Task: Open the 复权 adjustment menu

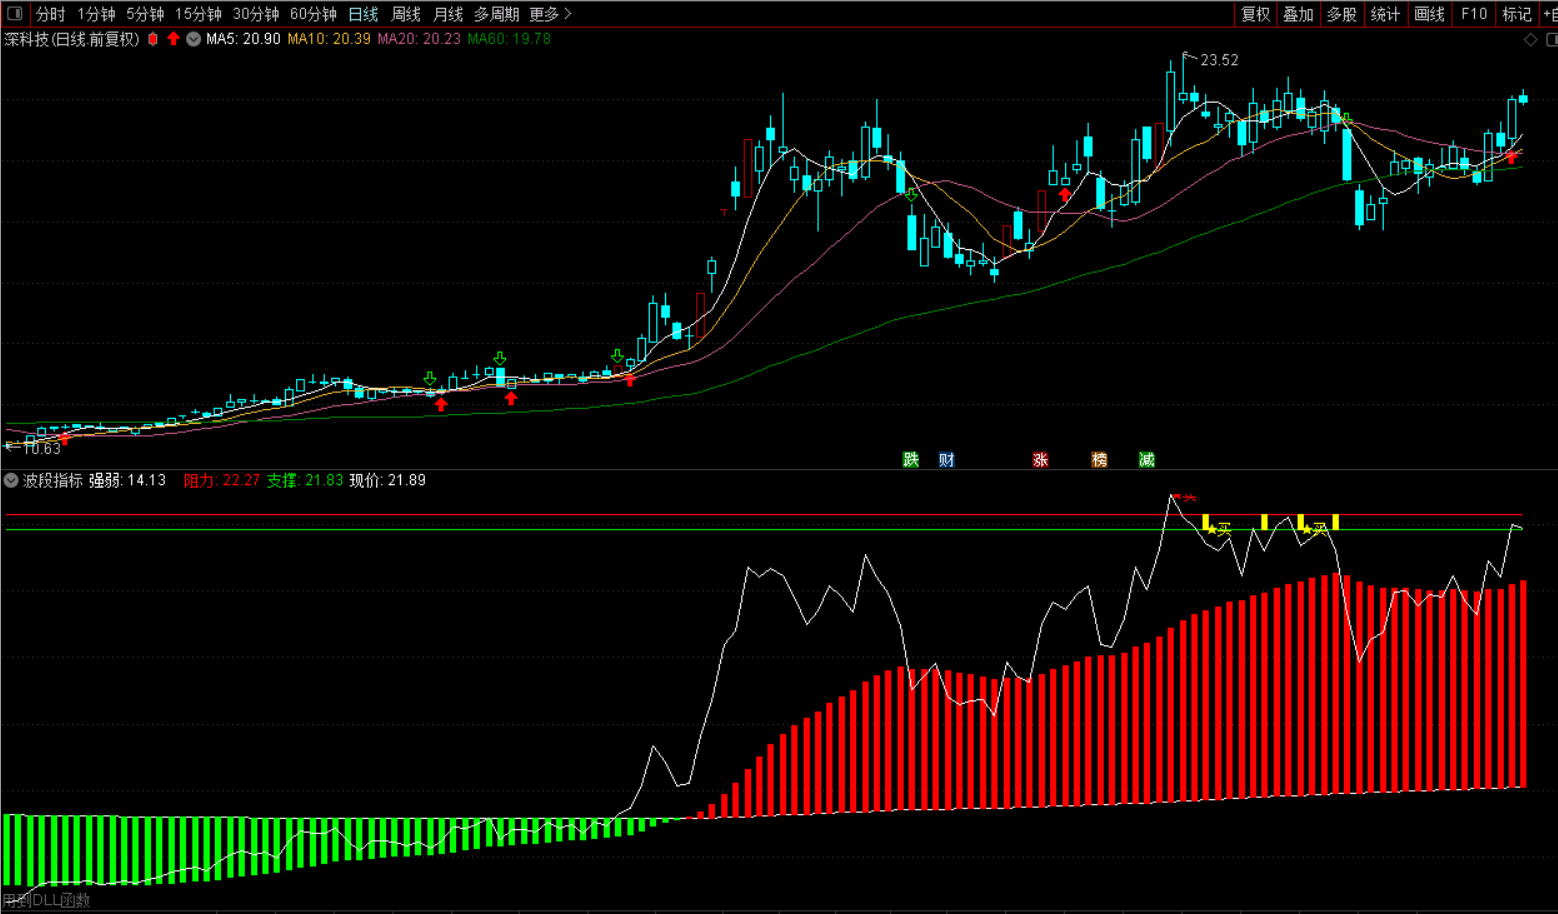Action: (x=1255, y=14)
